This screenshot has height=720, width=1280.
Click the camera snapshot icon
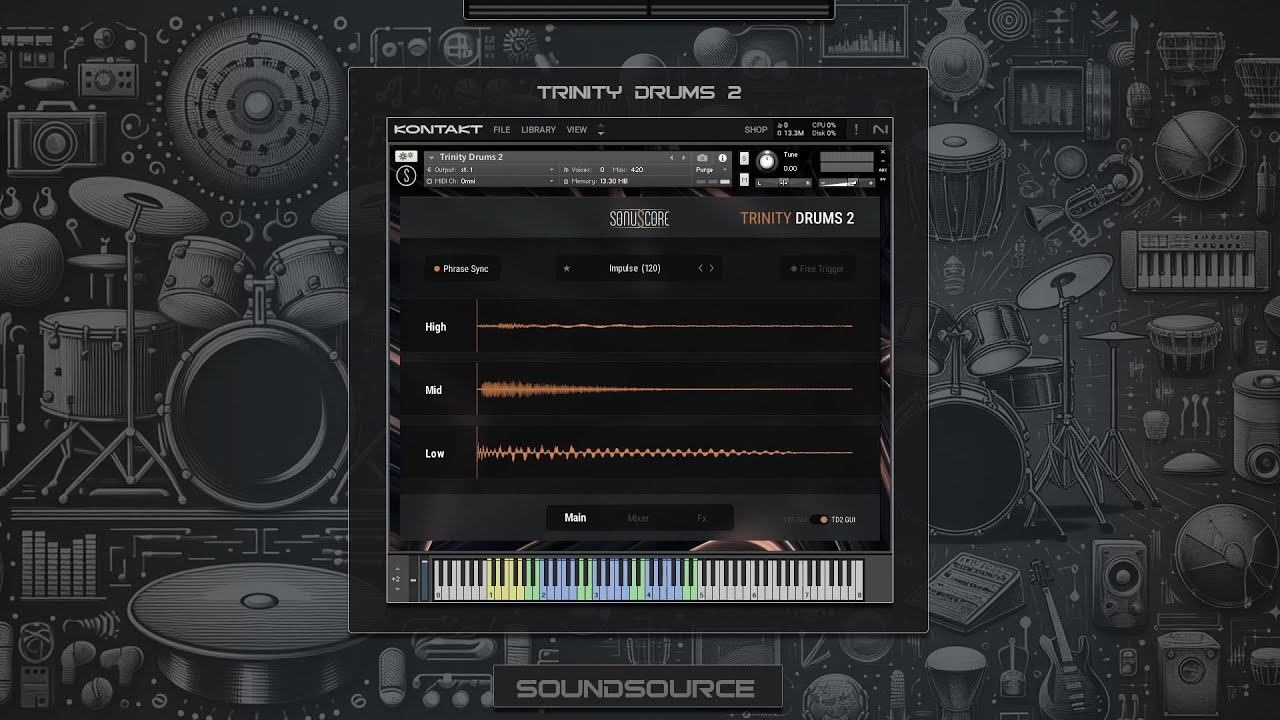pos(702,158)
